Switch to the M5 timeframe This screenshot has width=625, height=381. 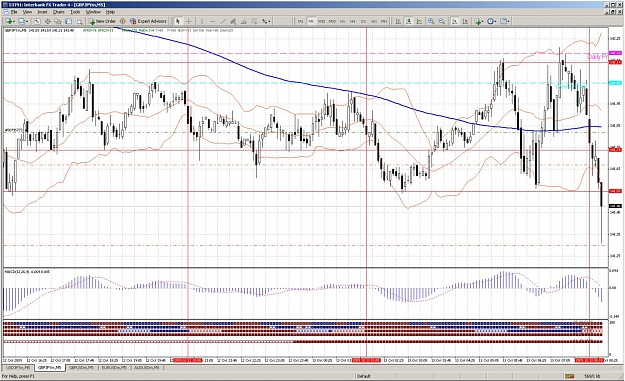click(311, 21)
